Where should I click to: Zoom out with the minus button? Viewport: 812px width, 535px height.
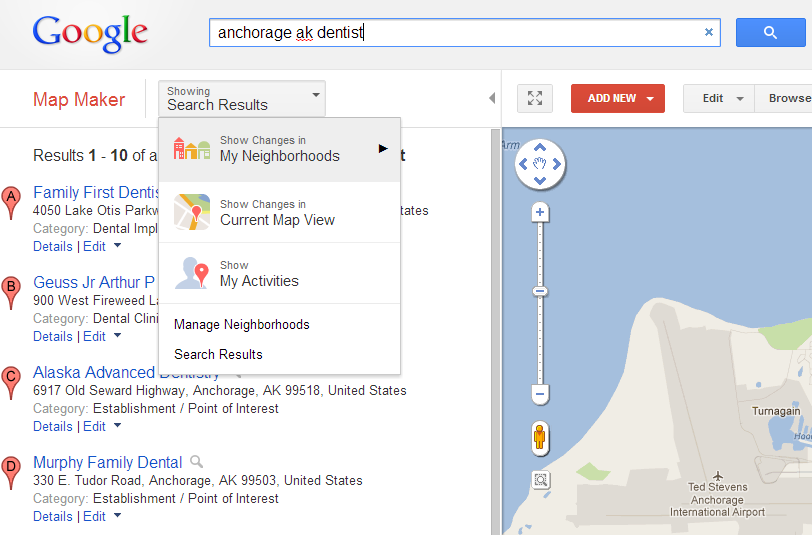540,394
